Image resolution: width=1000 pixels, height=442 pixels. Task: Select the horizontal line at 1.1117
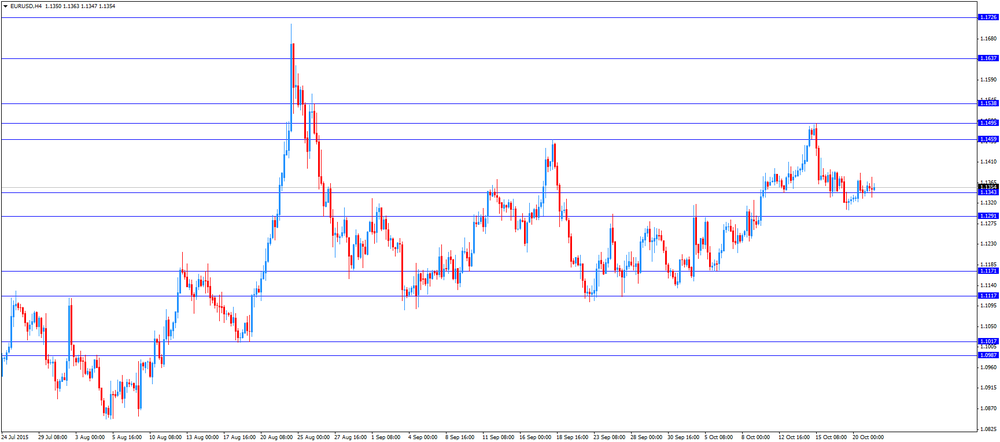point(488,296)
